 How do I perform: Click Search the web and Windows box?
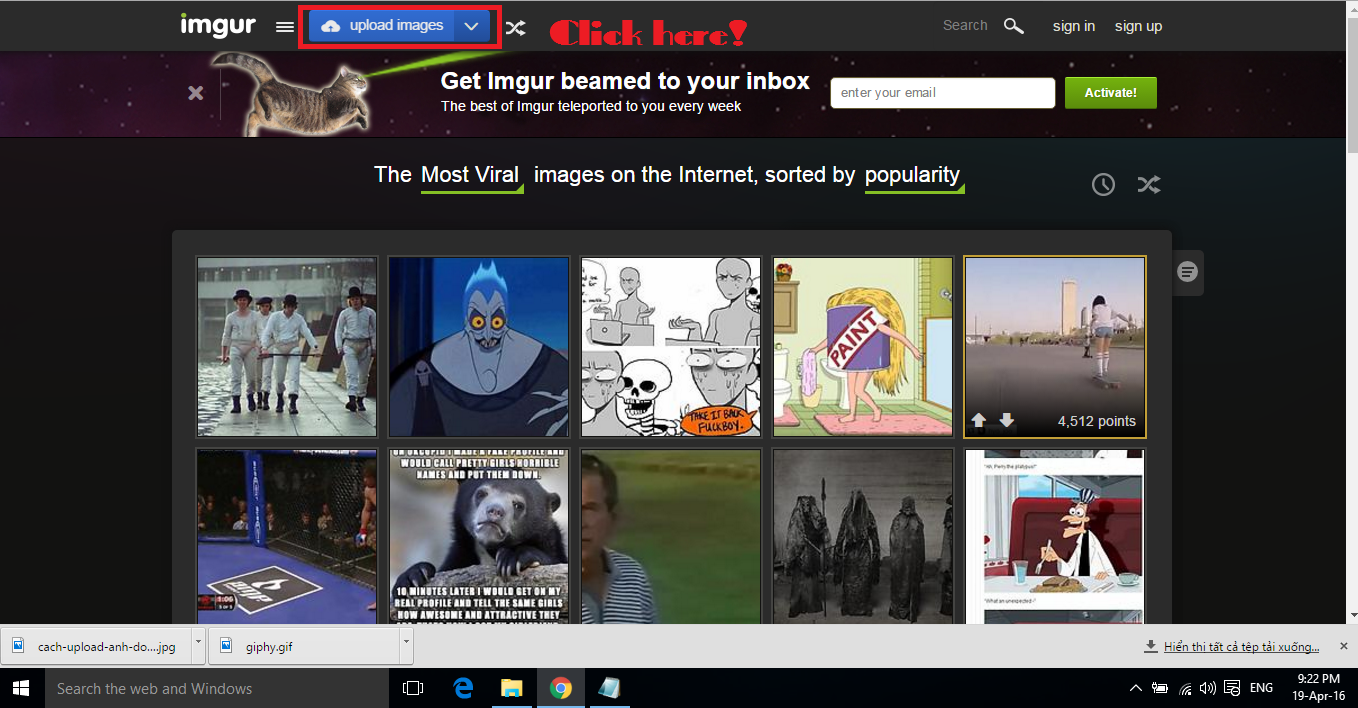[x=216, y=688]
